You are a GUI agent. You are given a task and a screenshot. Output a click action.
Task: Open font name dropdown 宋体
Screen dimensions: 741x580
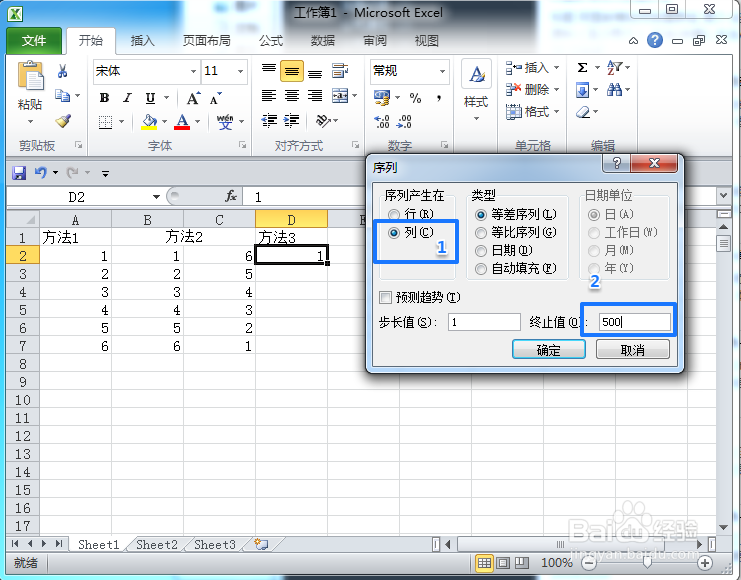(193, 71)
